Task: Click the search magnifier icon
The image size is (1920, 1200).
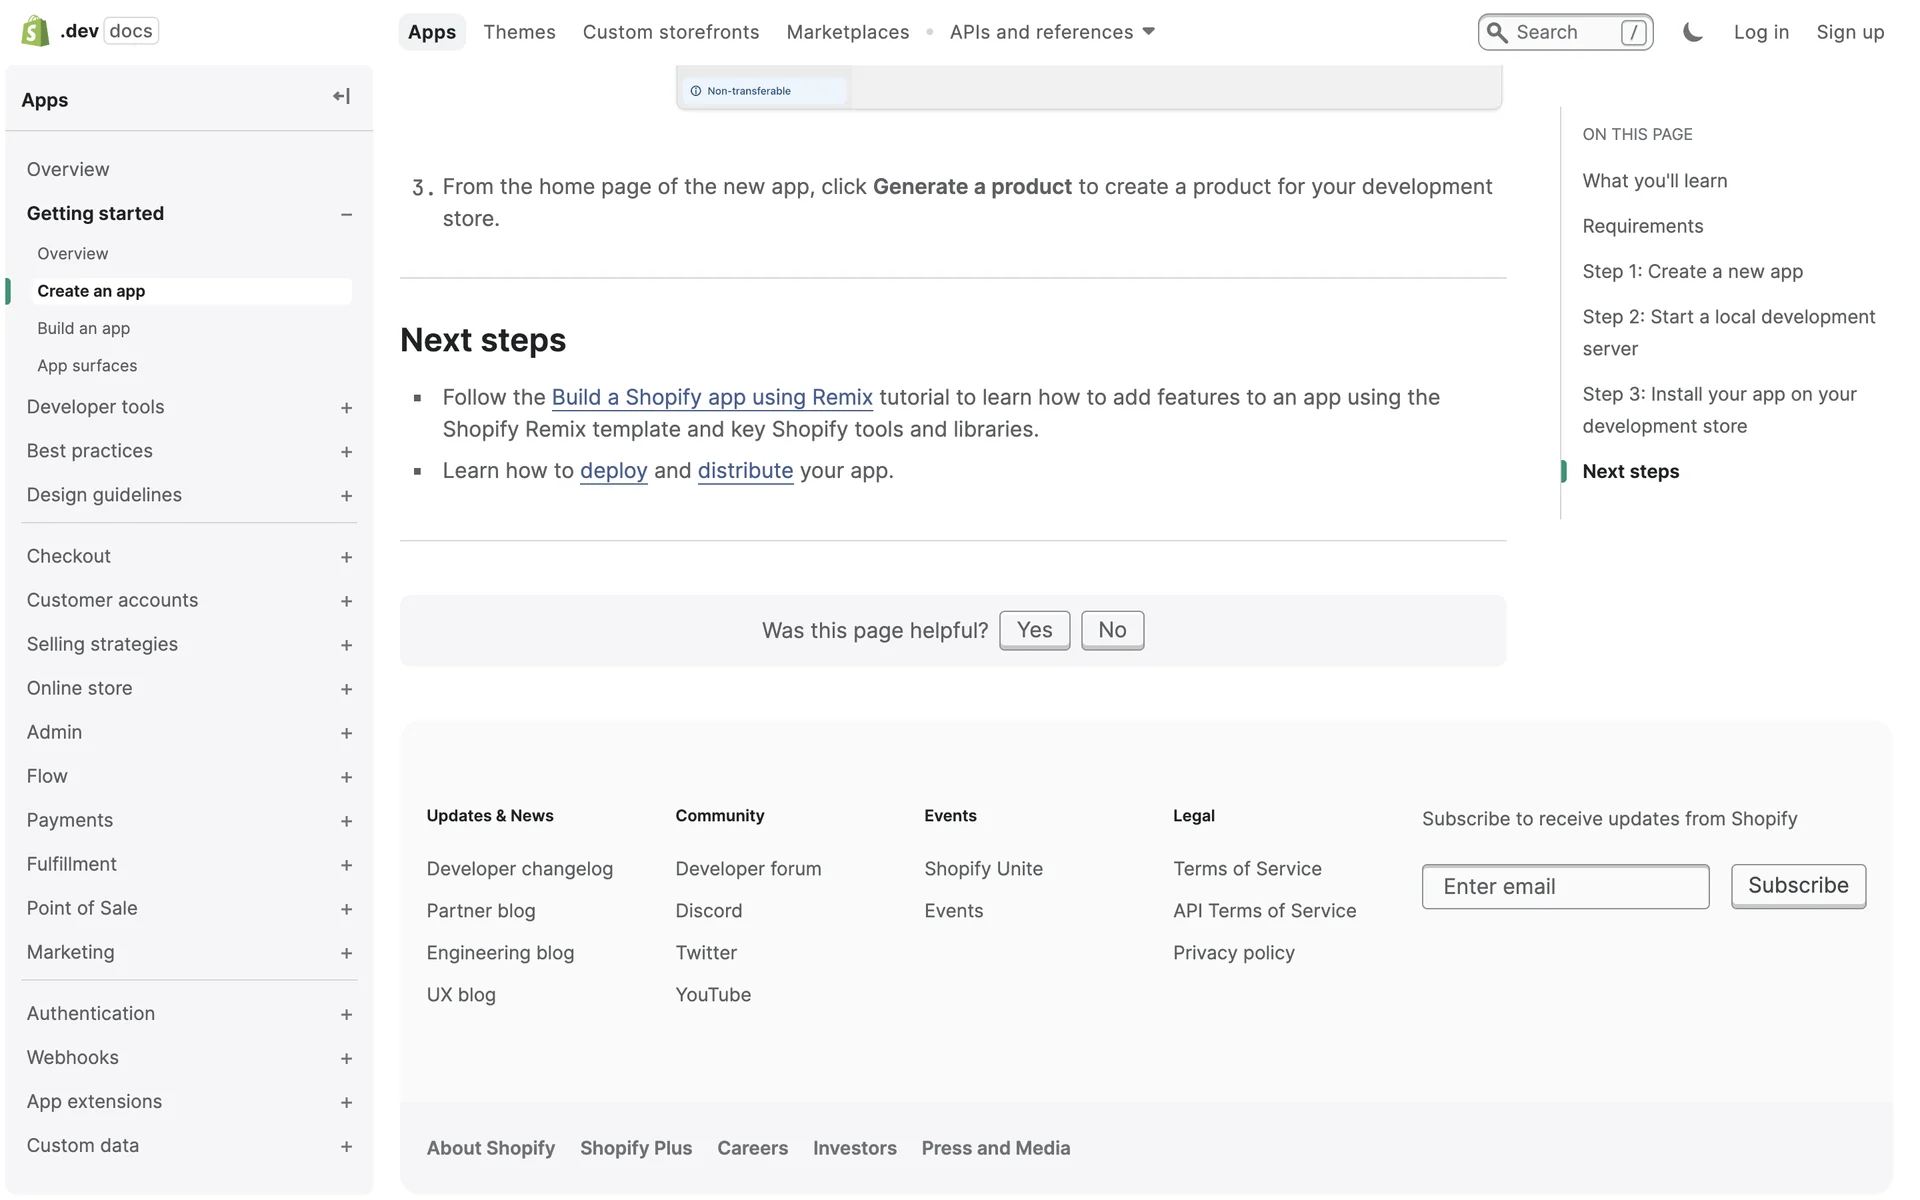Action: tap(1497, 32)
